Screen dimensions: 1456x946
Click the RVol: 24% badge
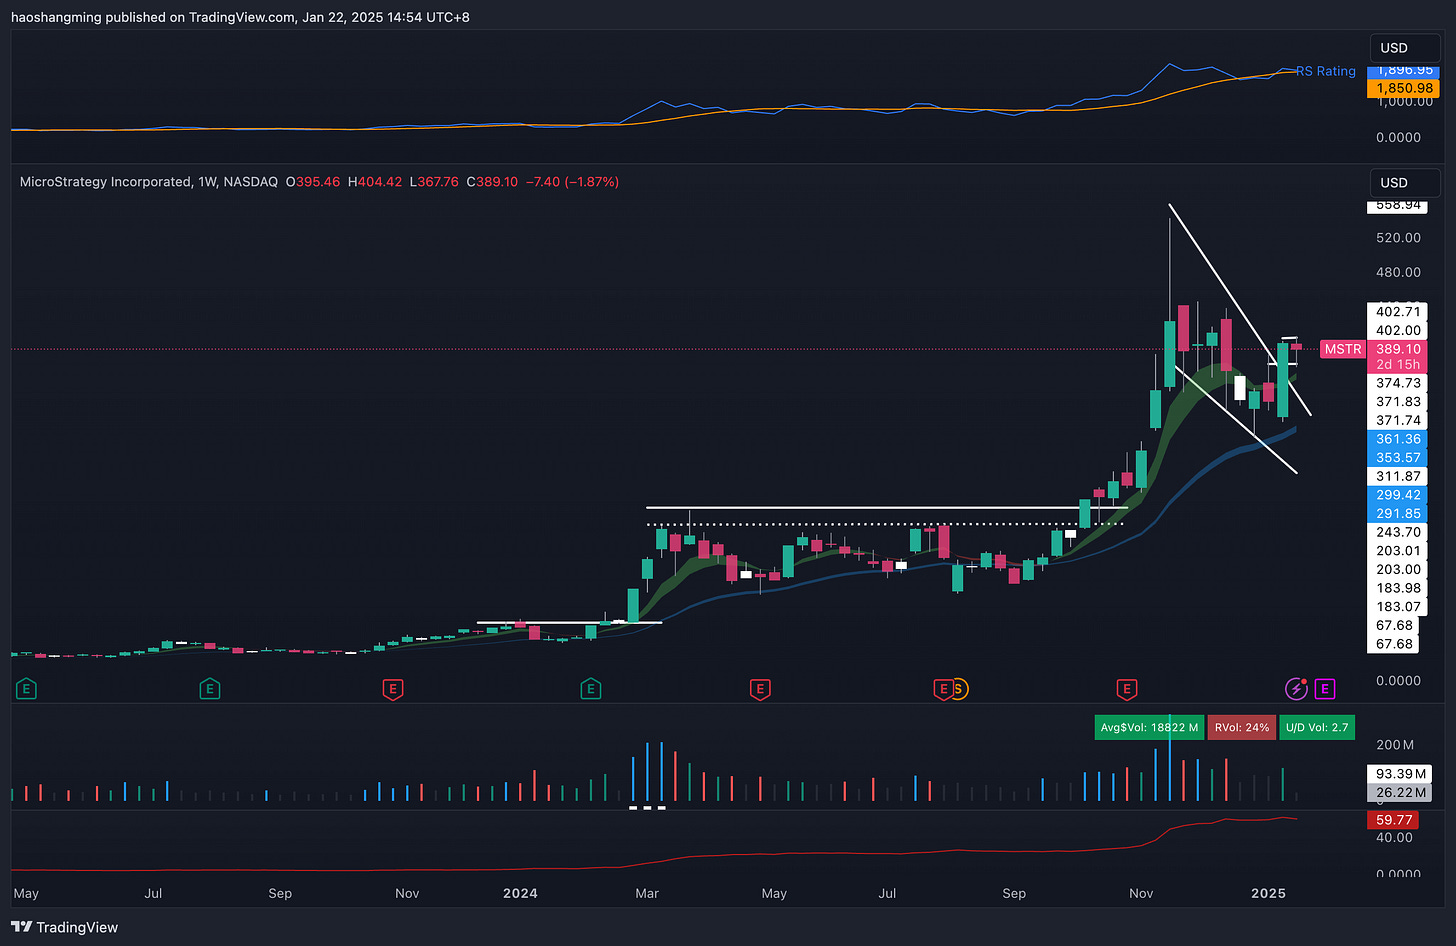(1242, 727)
